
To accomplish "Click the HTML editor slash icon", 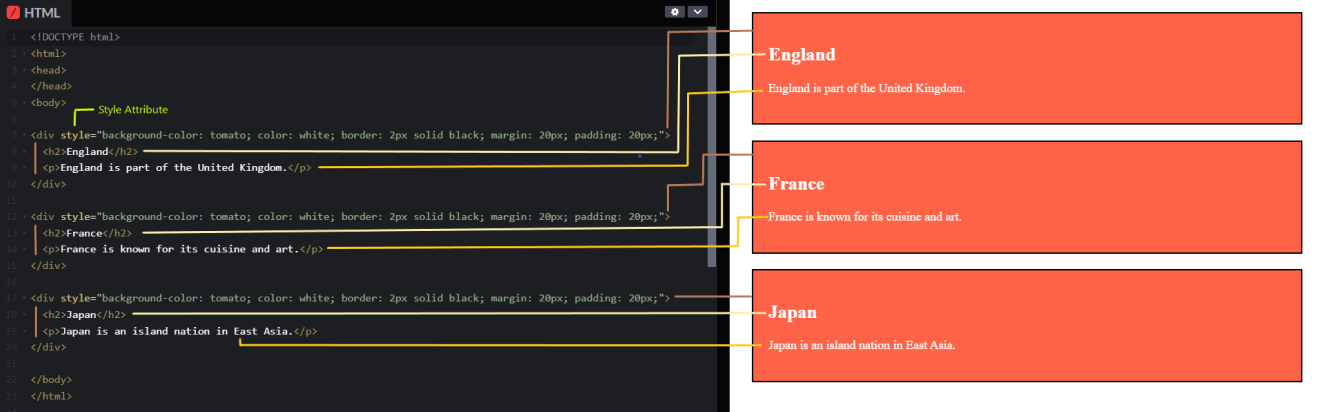I will (13, 12).
